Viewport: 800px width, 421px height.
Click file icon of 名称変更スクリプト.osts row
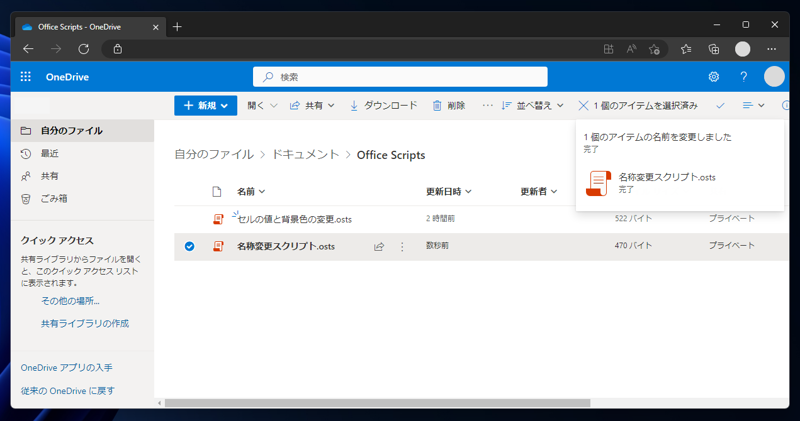tap(218, 246)
